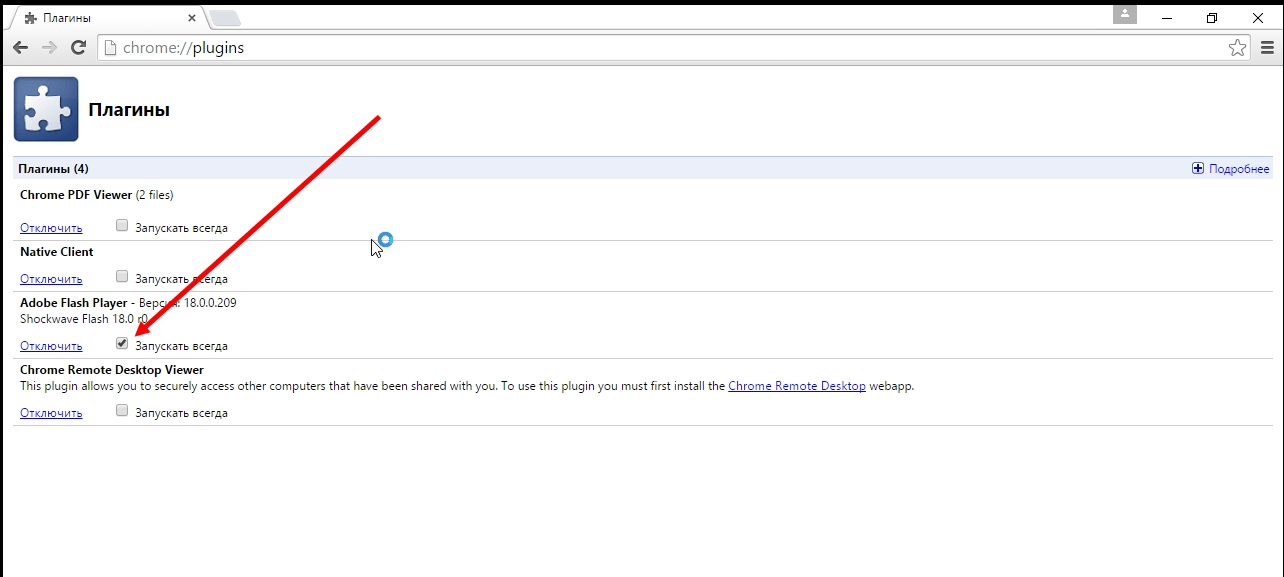Restore down the Chrome window
This screenshot has height=577, width=1284.
pos(1212,17)
